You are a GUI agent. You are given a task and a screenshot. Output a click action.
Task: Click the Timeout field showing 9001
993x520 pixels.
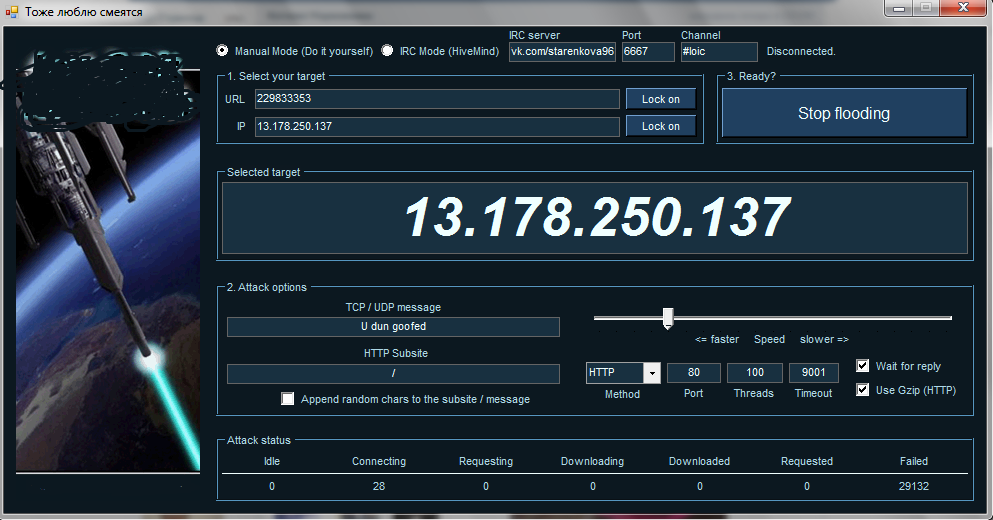(x=813, y=372)
